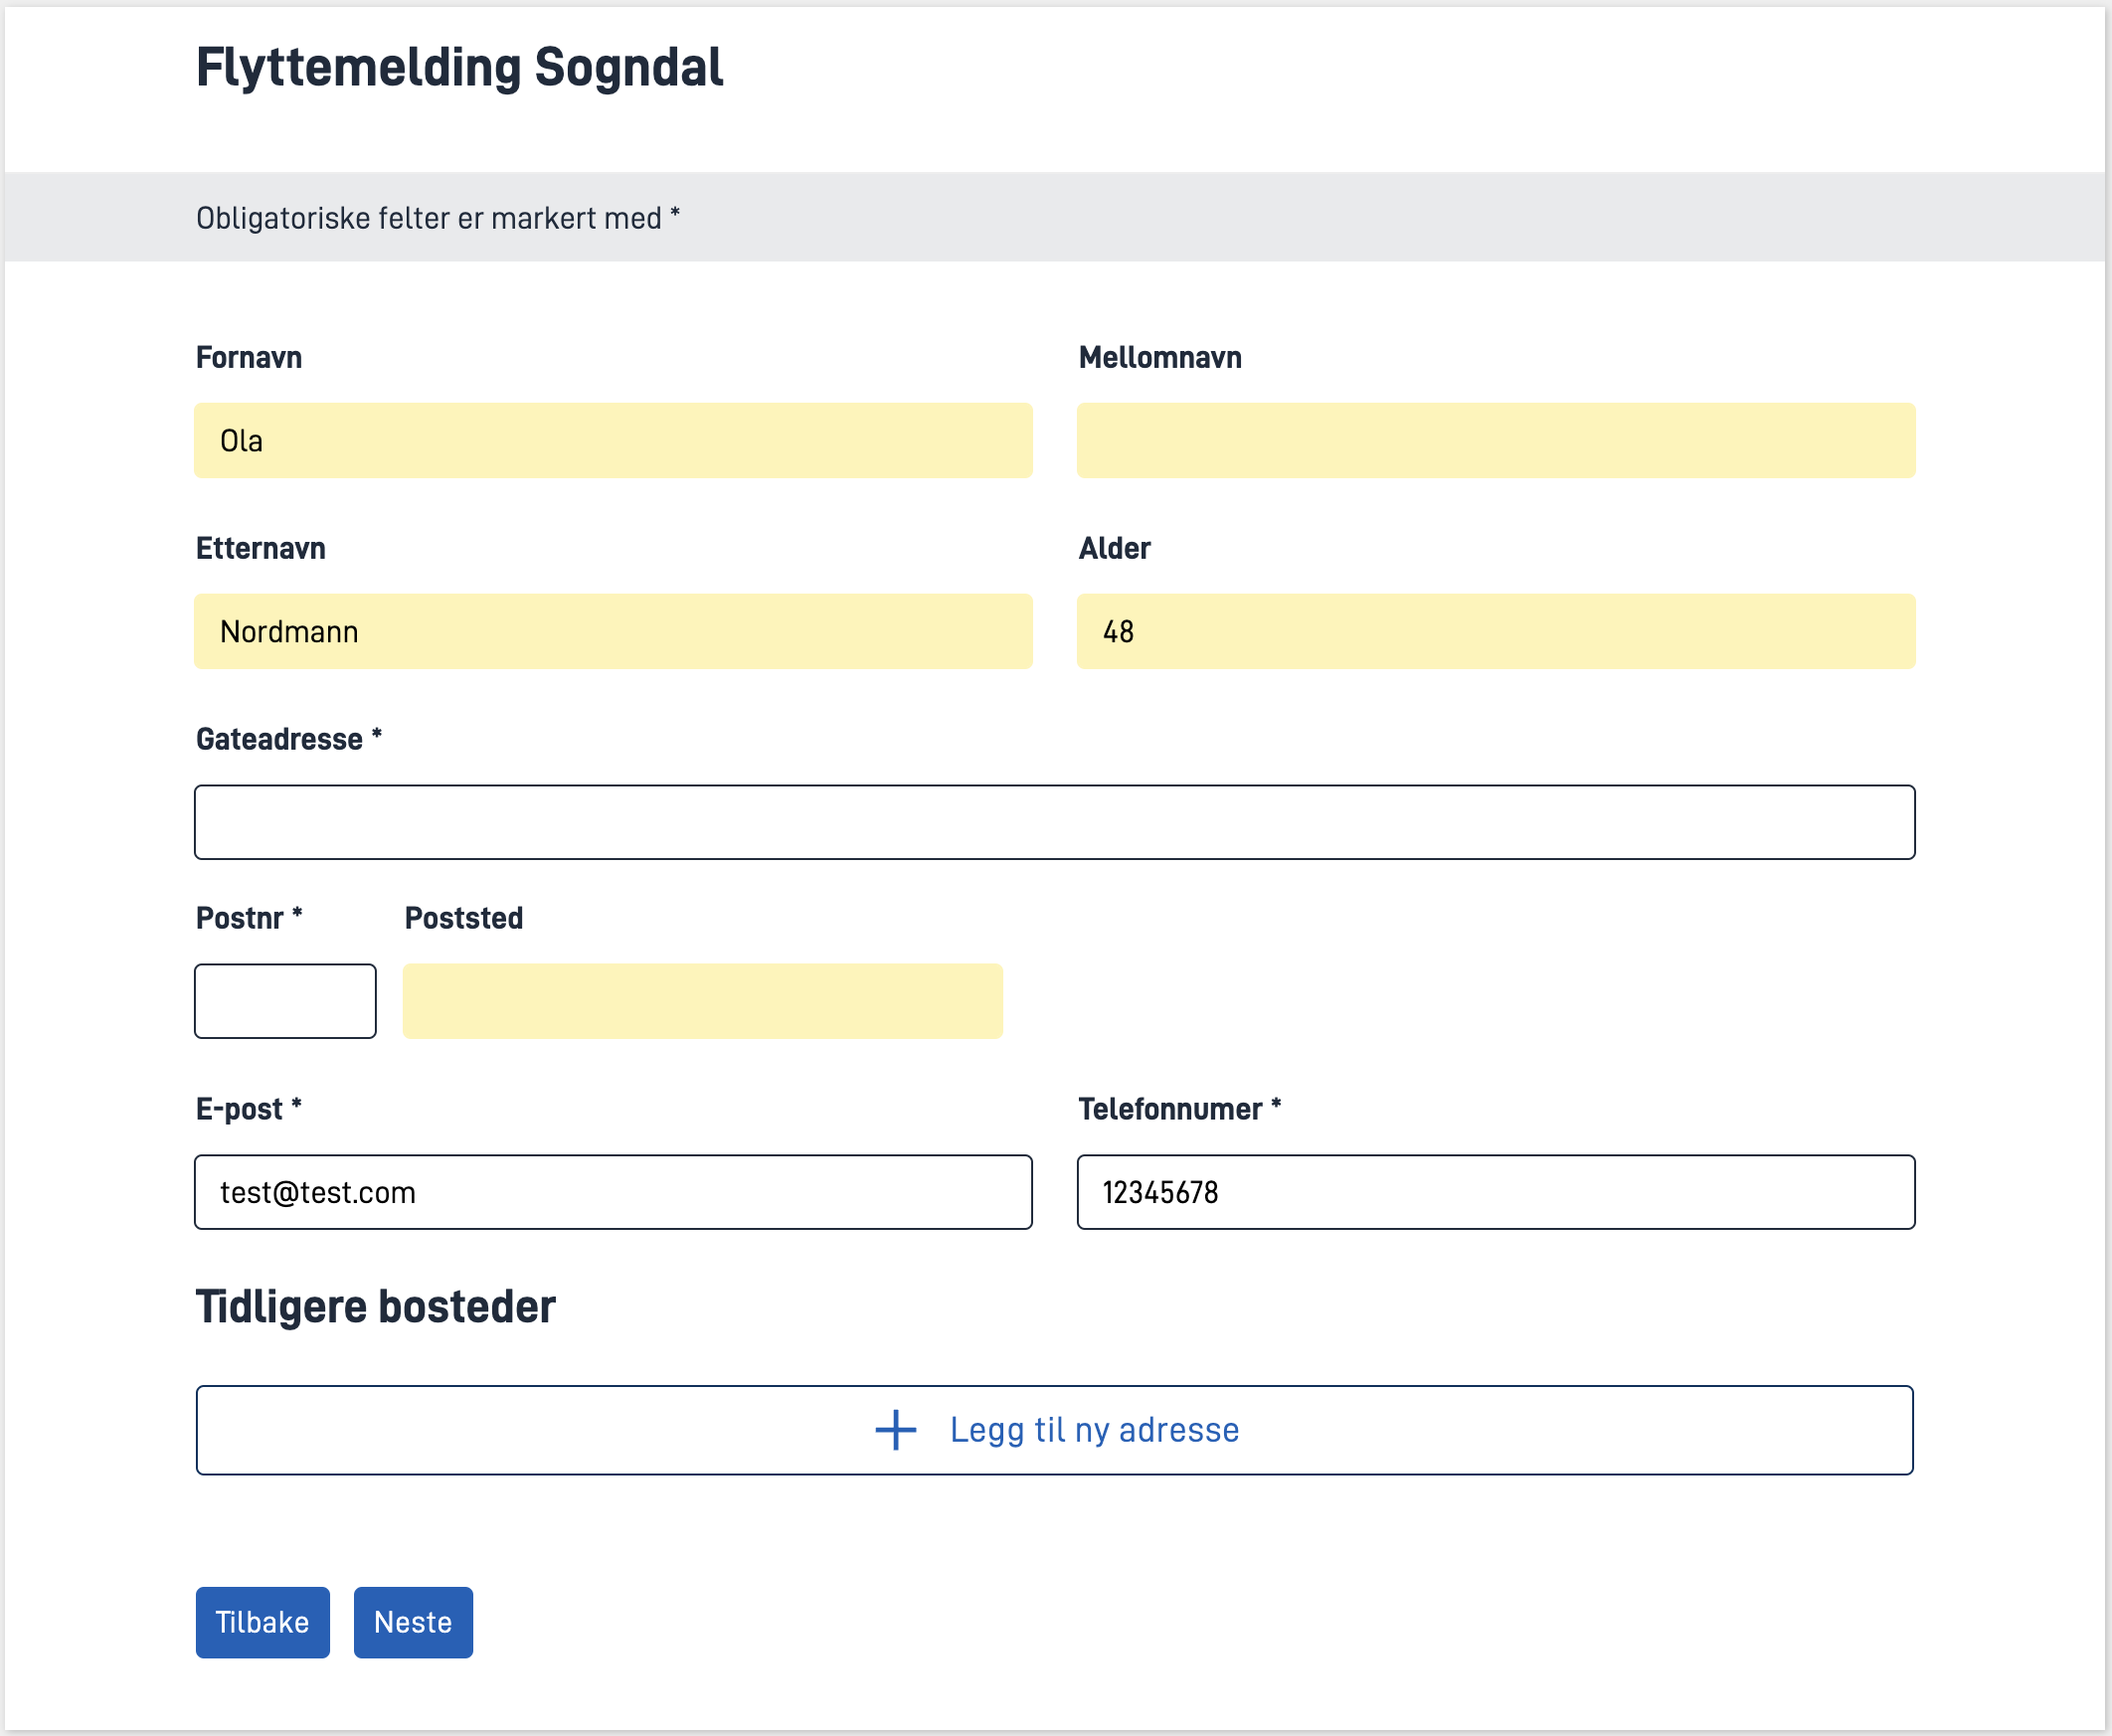Click the Telefonnumer label

(1170, 1109)
